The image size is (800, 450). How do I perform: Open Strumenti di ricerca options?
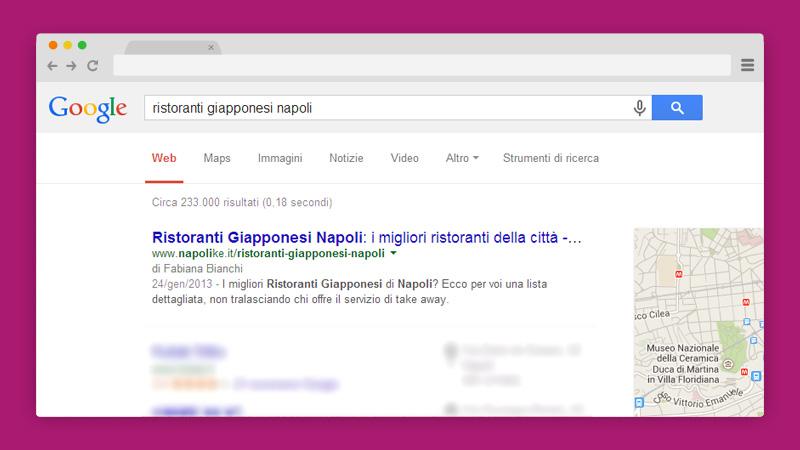click(x=551, y=158)
